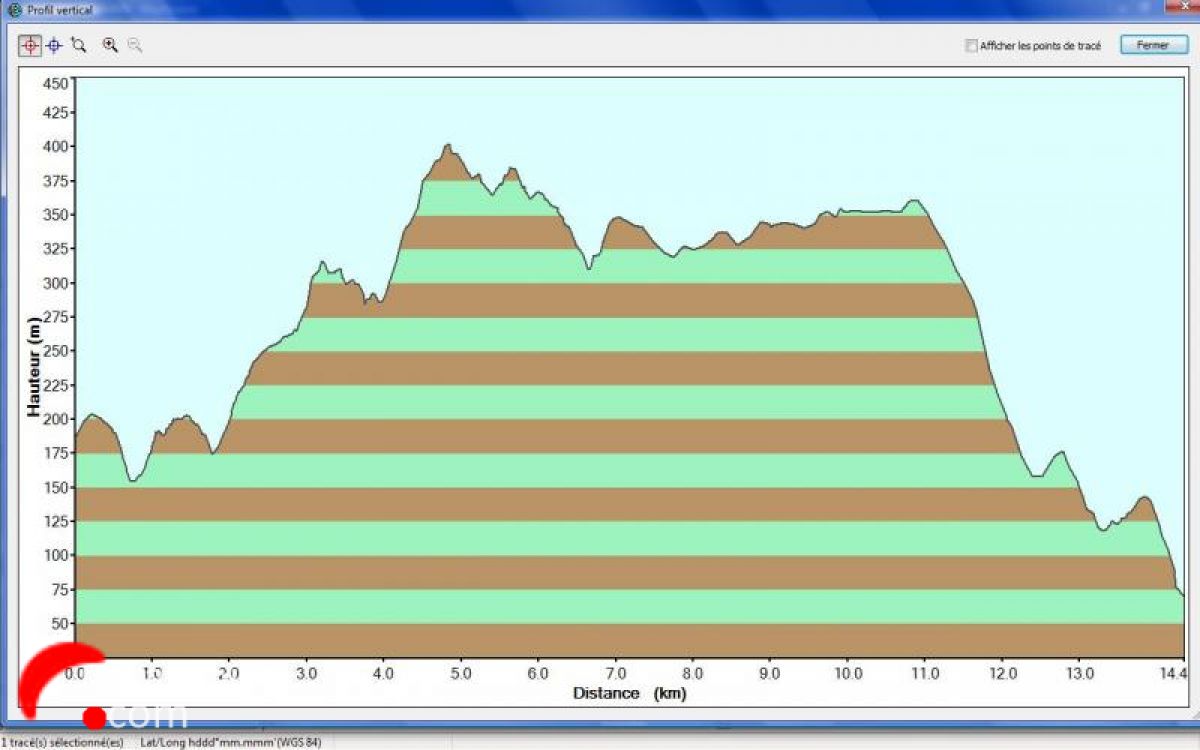Click the 450 value on height axis

56,83
